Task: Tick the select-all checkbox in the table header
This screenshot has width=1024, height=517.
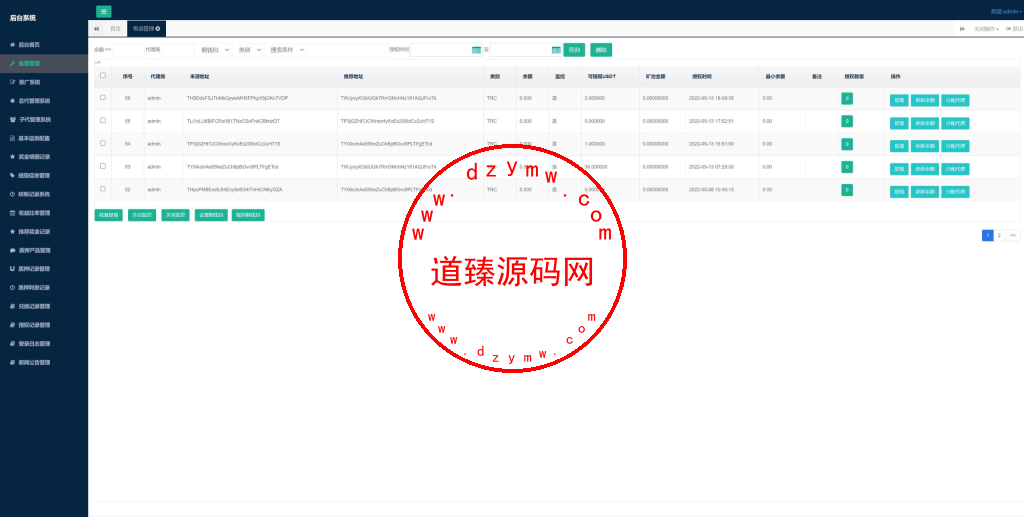Action: click(x=103, y=76)
